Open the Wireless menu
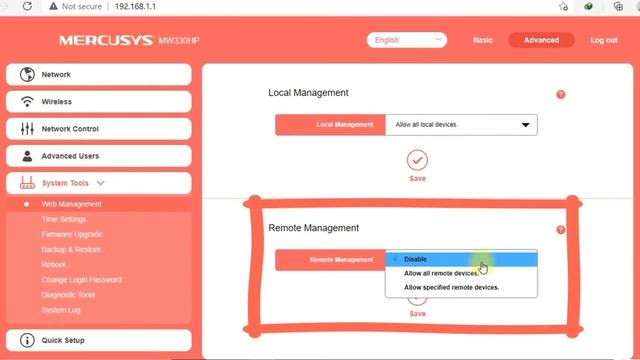The image size is (640, 360). click(x=99, y=102)
